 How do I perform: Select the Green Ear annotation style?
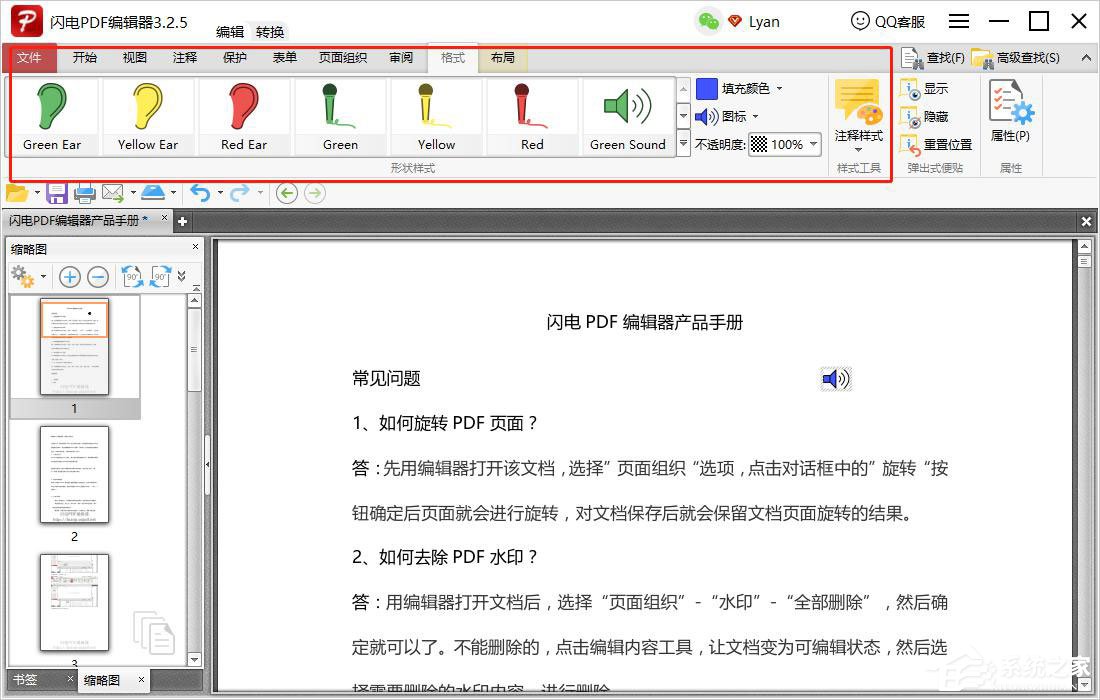point(52,115)
